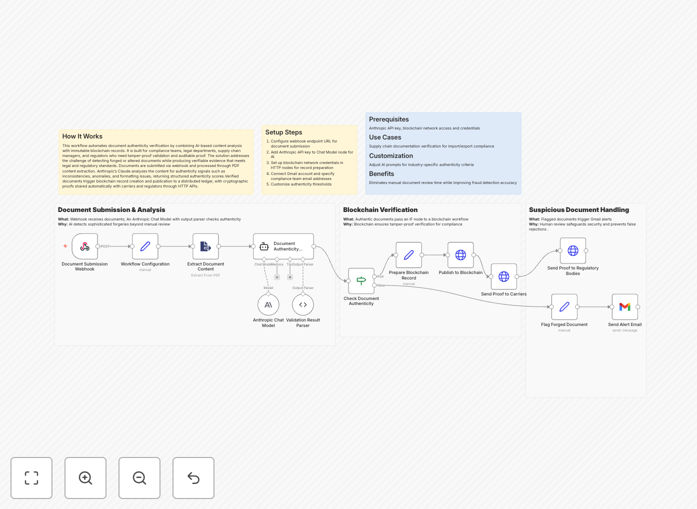Click the Benefits heading
Screen dimensions: 697x509
tap(381, 174)
